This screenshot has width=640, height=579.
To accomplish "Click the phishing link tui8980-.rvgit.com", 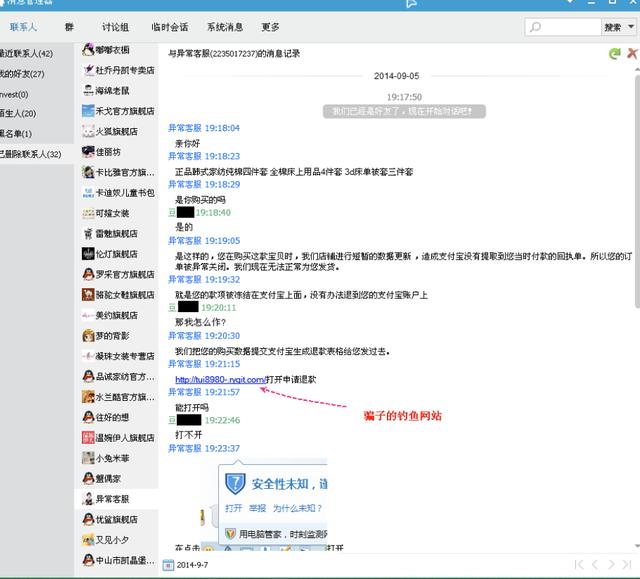I will pyautogui.click(x=220, y=379).
